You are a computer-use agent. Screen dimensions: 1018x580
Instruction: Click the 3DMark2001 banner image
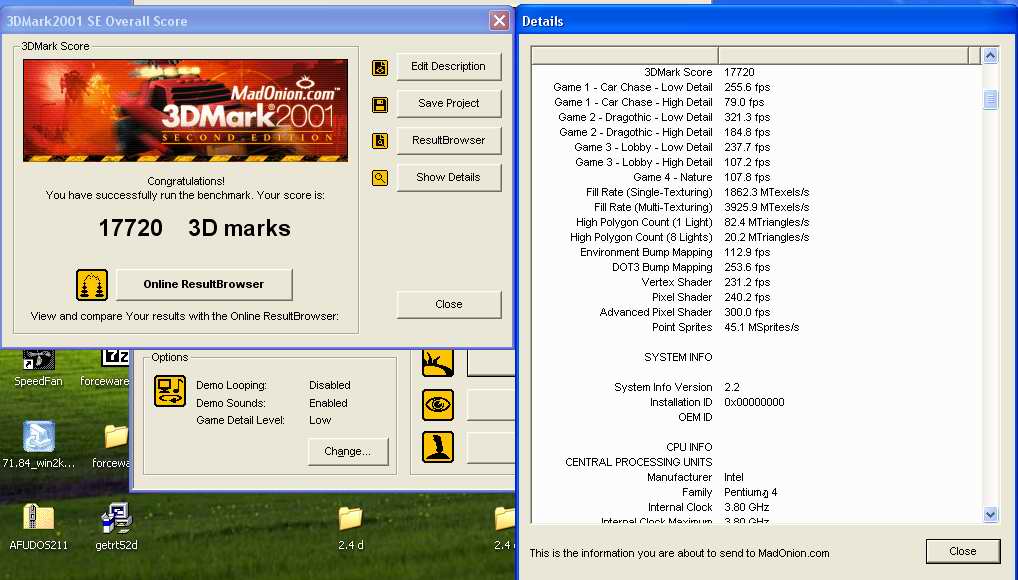186,110
